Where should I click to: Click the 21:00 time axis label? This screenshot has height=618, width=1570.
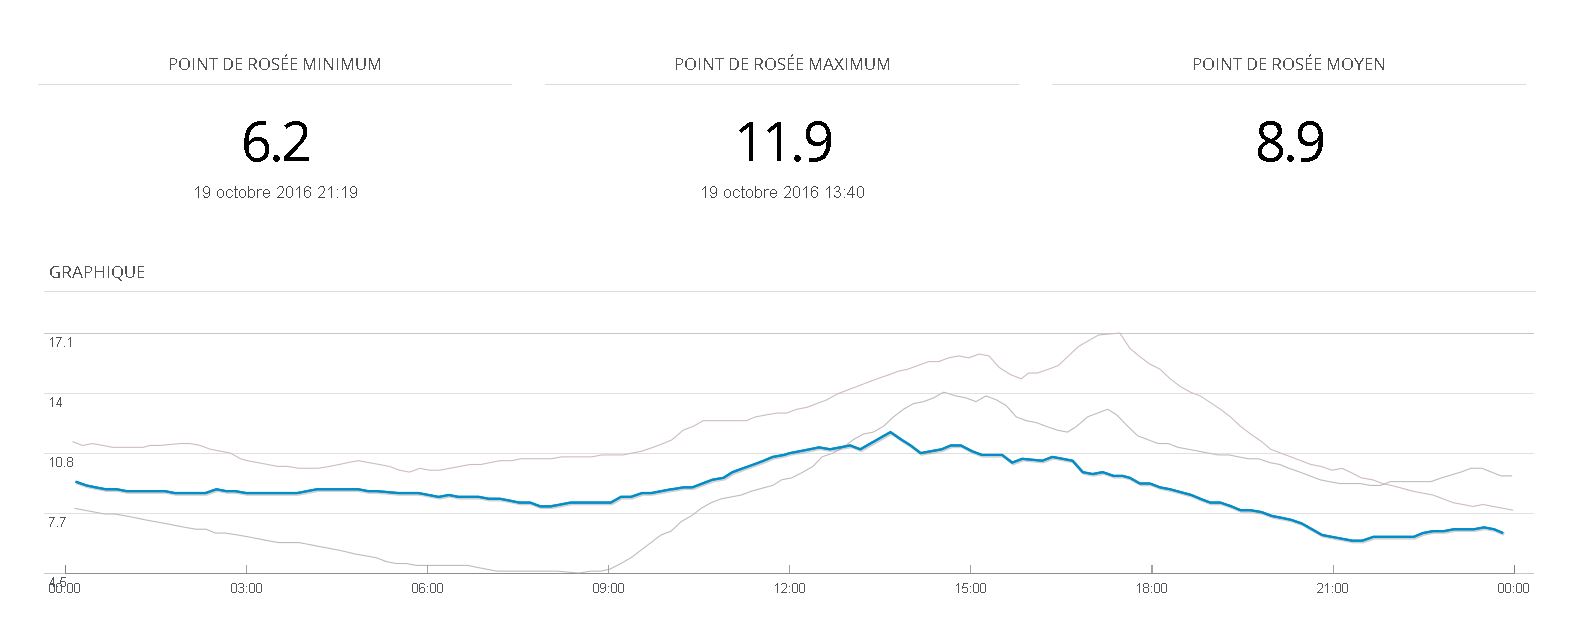click(x=1333, y=588)
